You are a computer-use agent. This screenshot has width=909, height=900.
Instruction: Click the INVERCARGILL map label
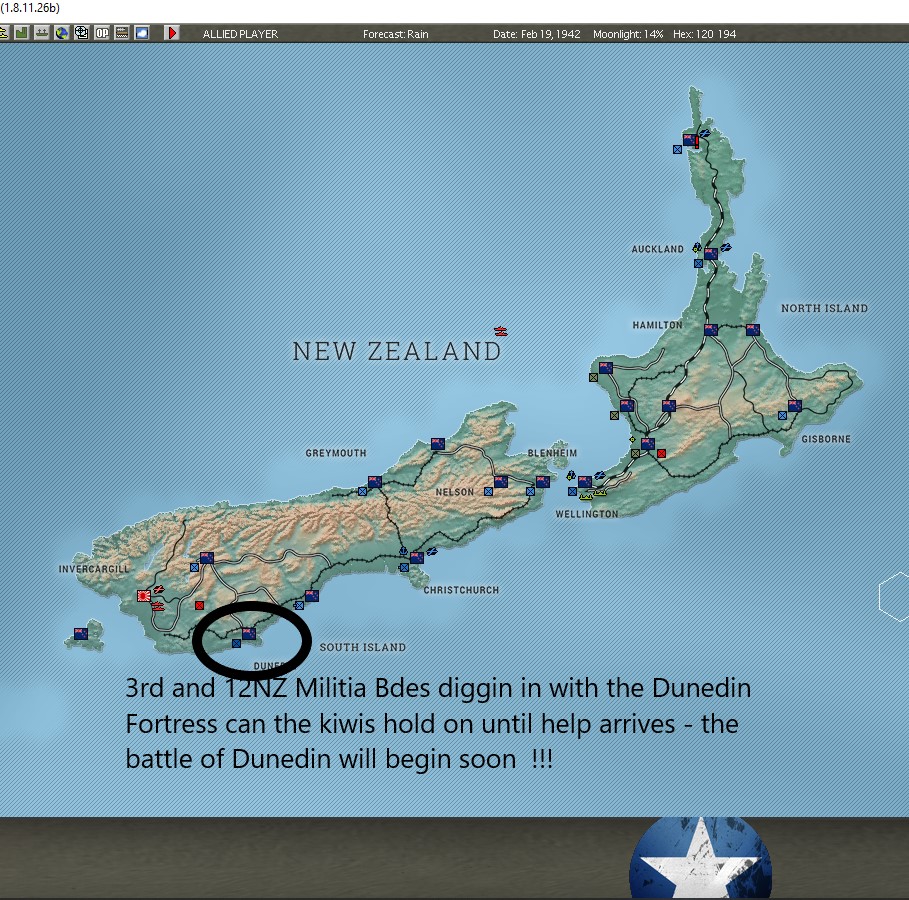point(94,569)
